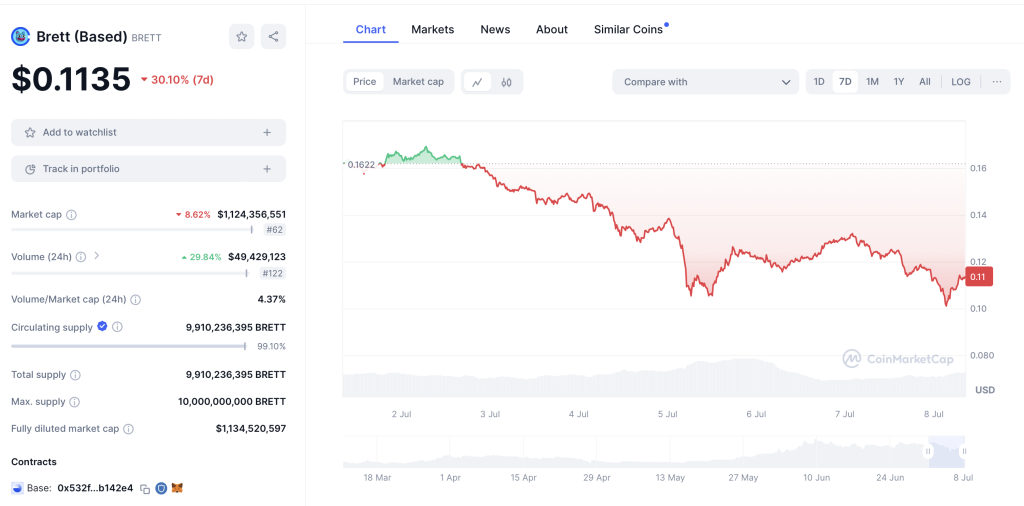This screenshot has height=506, width=1024.
Task: Click the $1,124,356,551 market cap value
Action: point(251,214)
